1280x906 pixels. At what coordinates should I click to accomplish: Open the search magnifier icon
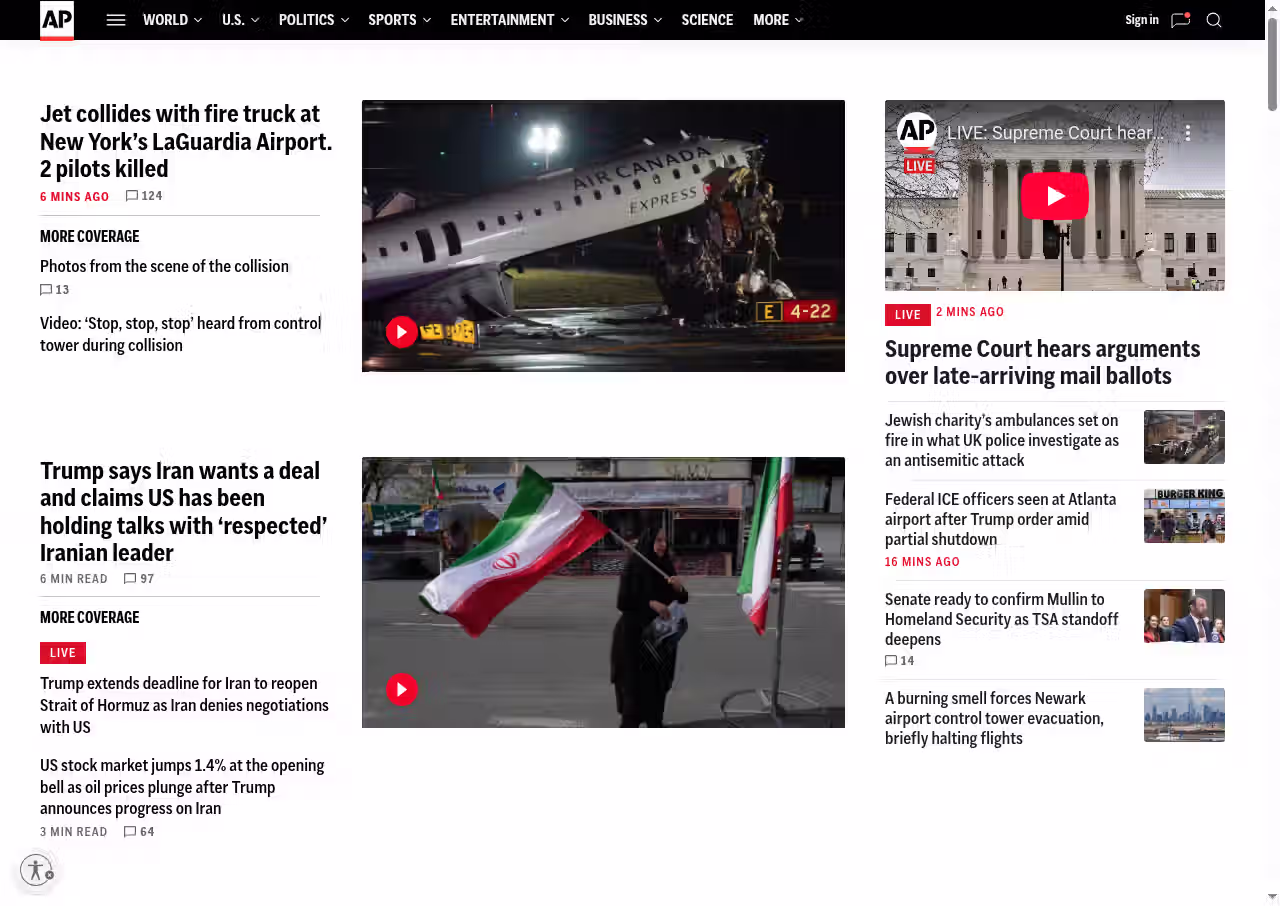(x=1214, y=20)
